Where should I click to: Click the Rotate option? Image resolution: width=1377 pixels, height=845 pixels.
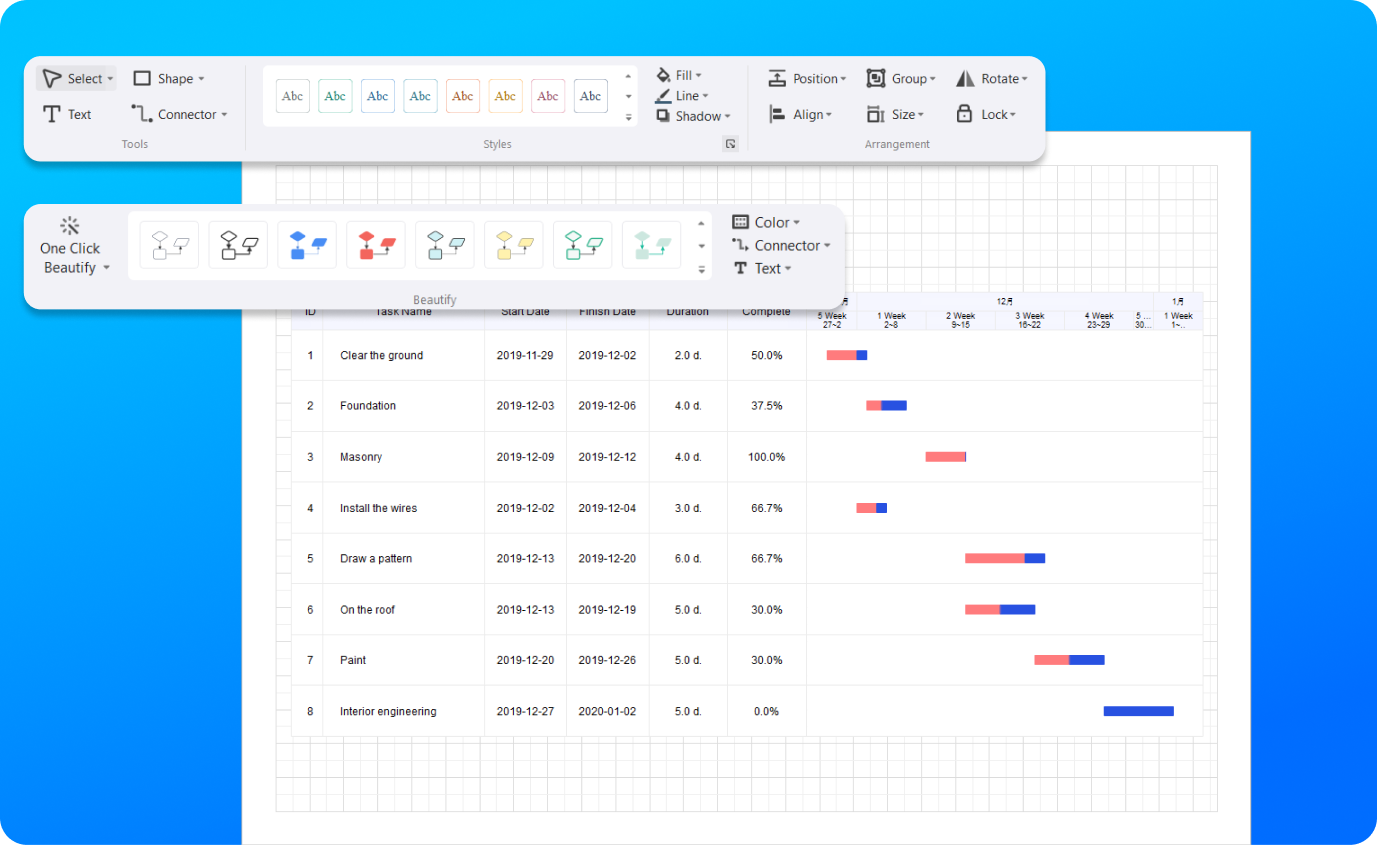coord(992,78)
